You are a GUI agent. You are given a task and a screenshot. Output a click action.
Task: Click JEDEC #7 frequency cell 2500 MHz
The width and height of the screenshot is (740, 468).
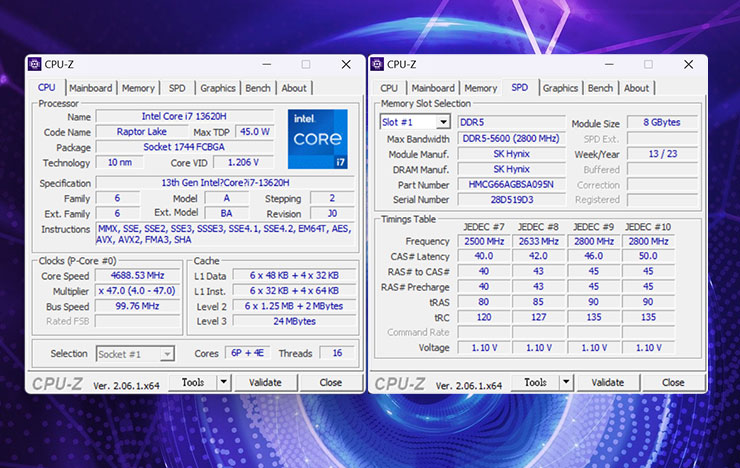[484, 241]
